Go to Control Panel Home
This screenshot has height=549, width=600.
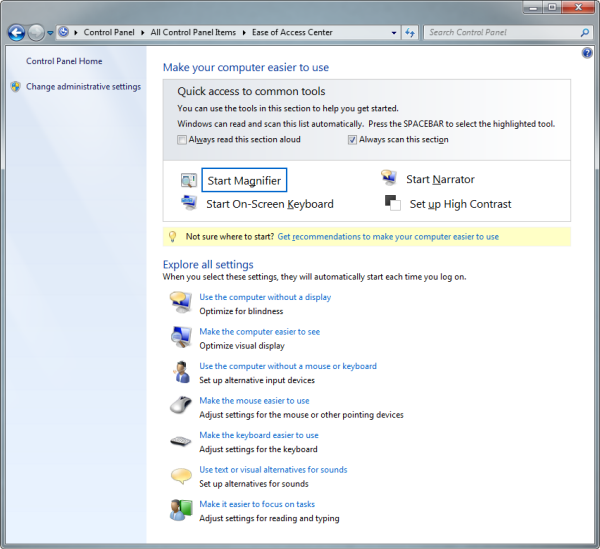pos(64,61)
